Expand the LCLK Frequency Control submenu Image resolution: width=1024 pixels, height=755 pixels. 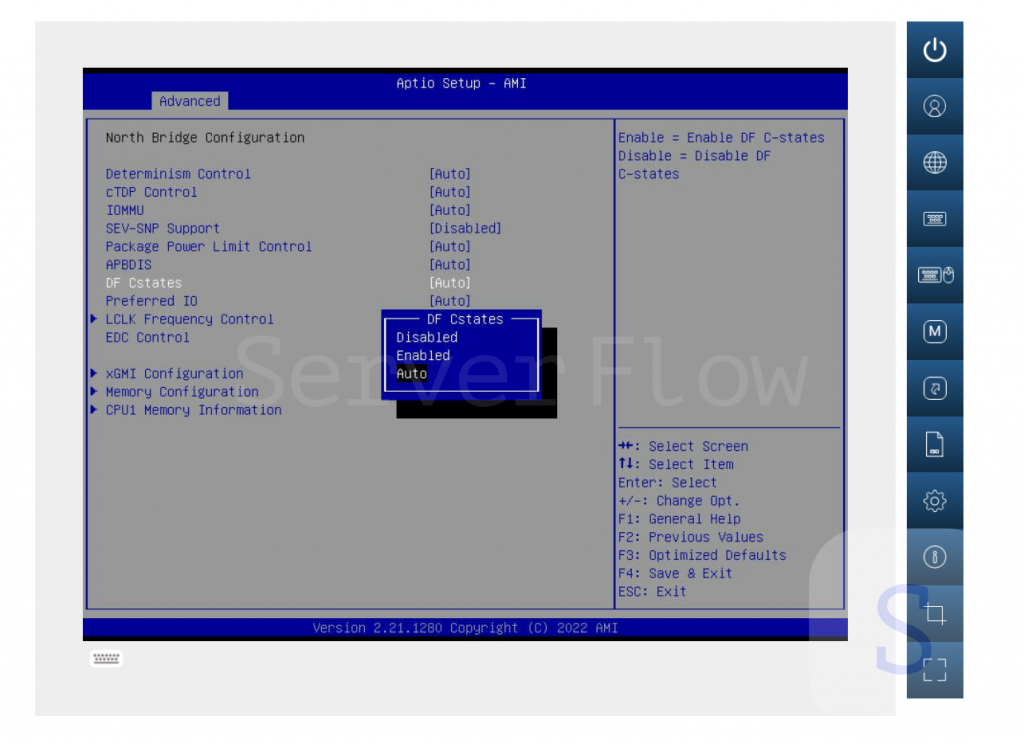[189, 319]
